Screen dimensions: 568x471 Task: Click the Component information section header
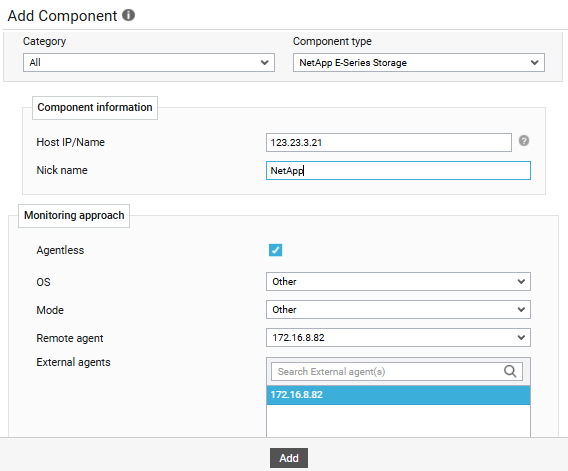(95, 108)
